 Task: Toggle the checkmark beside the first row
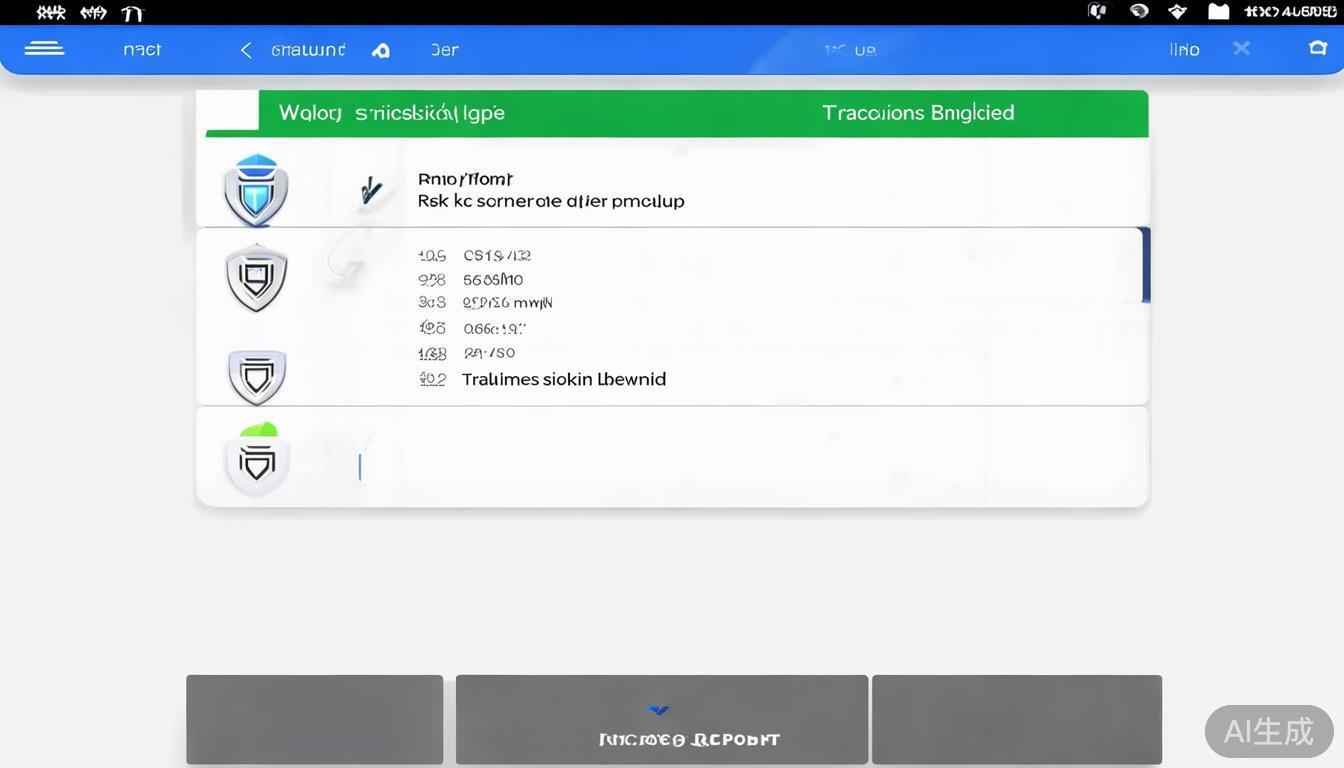click(371, 190)
